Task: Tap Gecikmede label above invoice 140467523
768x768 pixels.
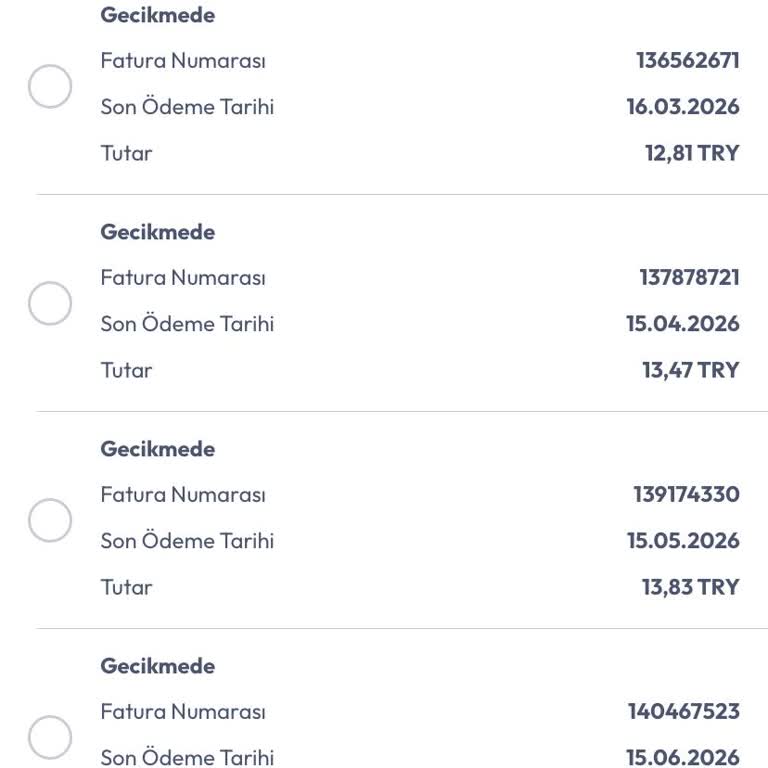Action: point(158,666)
